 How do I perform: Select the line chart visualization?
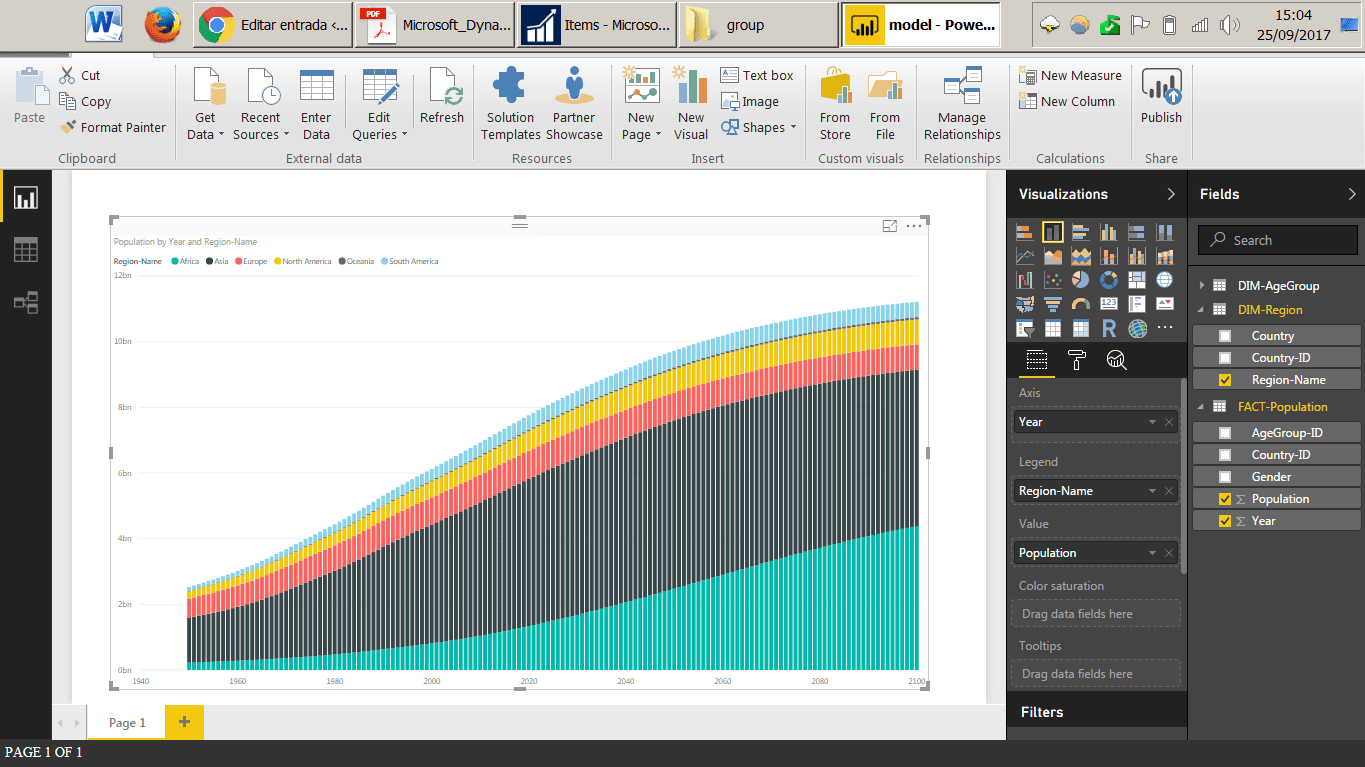tap(1024, 256)
